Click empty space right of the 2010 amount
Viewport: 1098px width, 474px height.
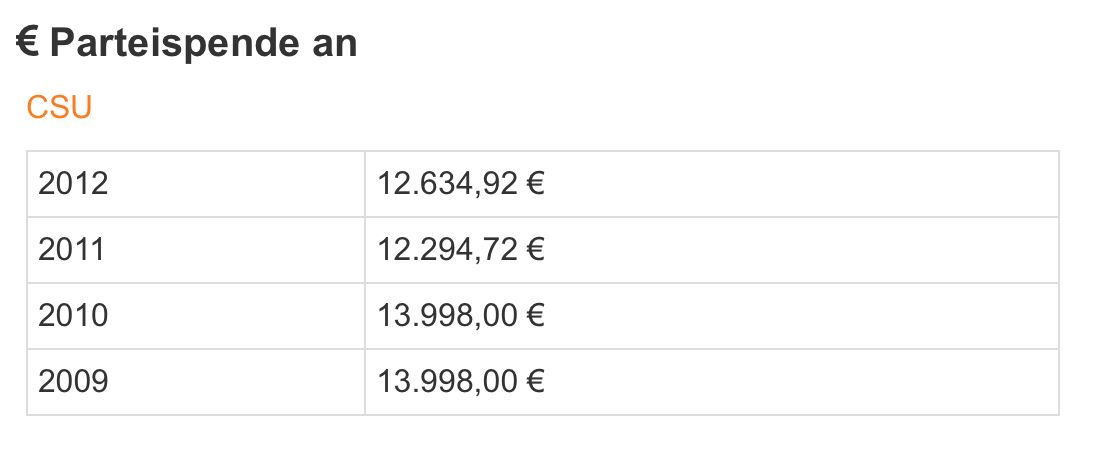(800, 316)
